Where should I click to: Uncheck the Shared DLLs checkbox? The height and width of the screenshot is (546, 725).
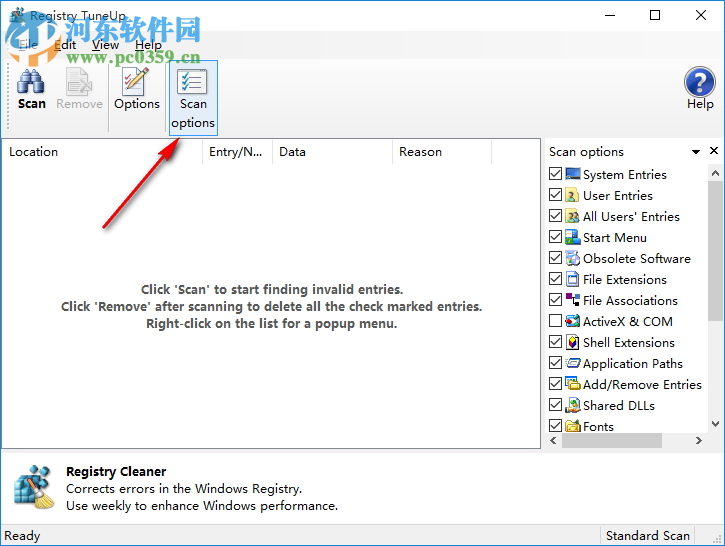555,405
